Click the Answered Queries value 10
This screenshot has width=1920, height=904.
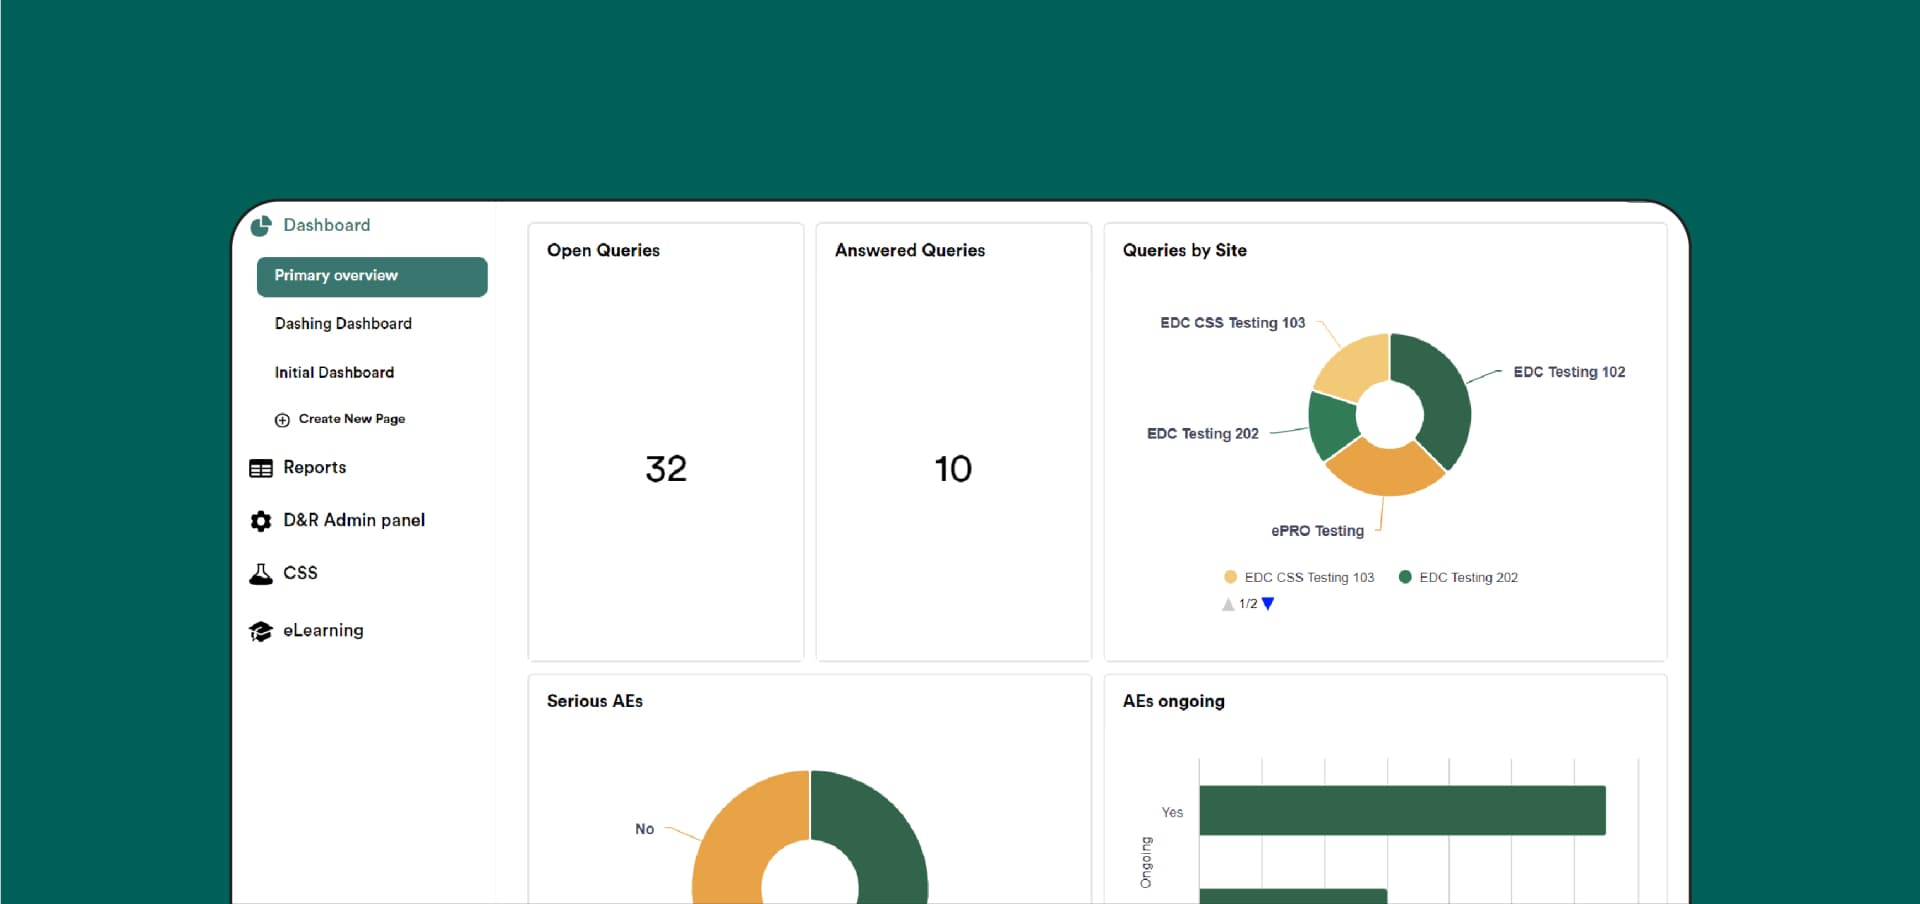[953, 469]
